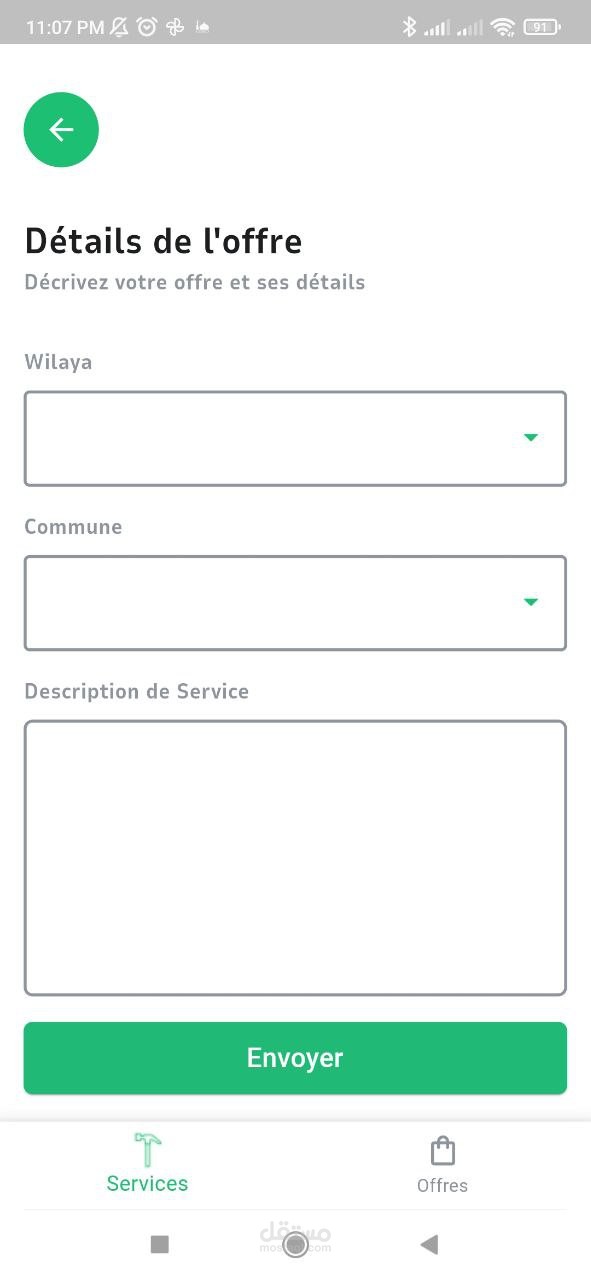Tap the hammer Services icon
591x1280 pixels.
(147, 1149)
